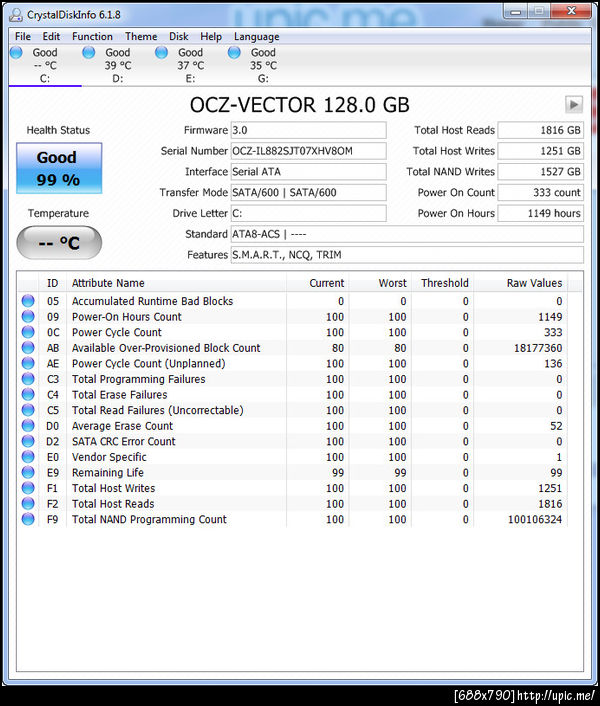Image resolution: width=600 pixels, height=706 pixels.
Task: Click status orb for Power Cycle Count (Unplanned)
Action: coord(28,363)
